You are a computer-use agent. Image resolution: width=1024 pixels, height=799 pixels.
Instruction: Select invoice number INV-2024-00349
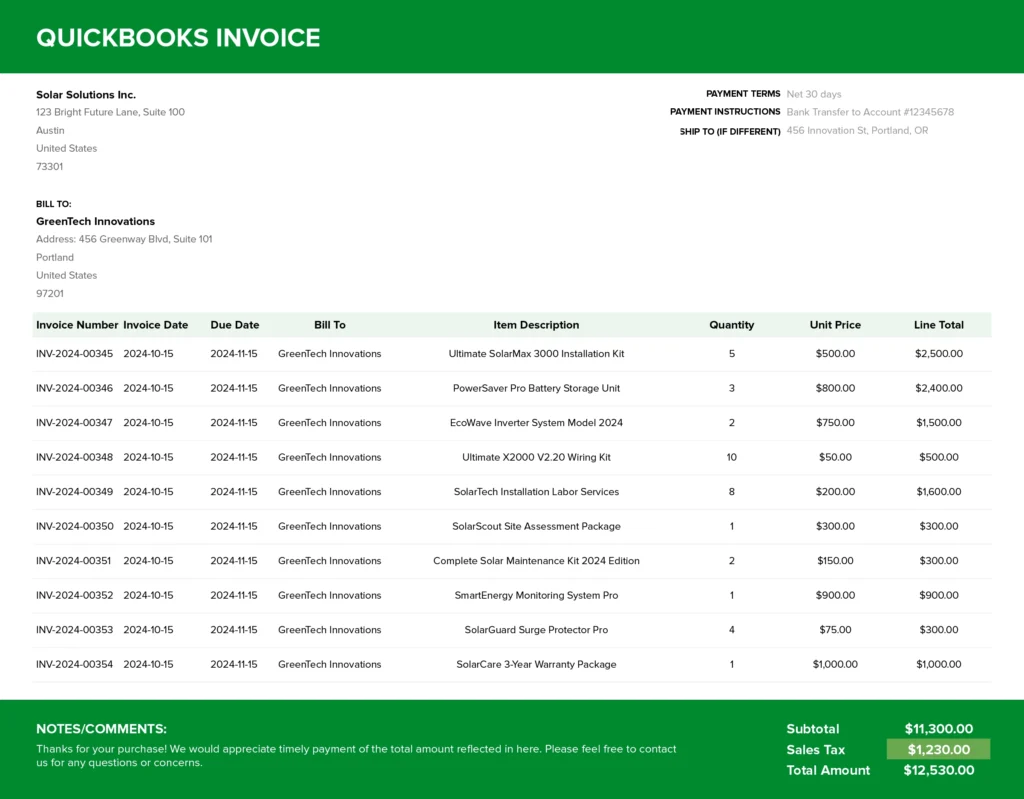click(x=74, y=492)
